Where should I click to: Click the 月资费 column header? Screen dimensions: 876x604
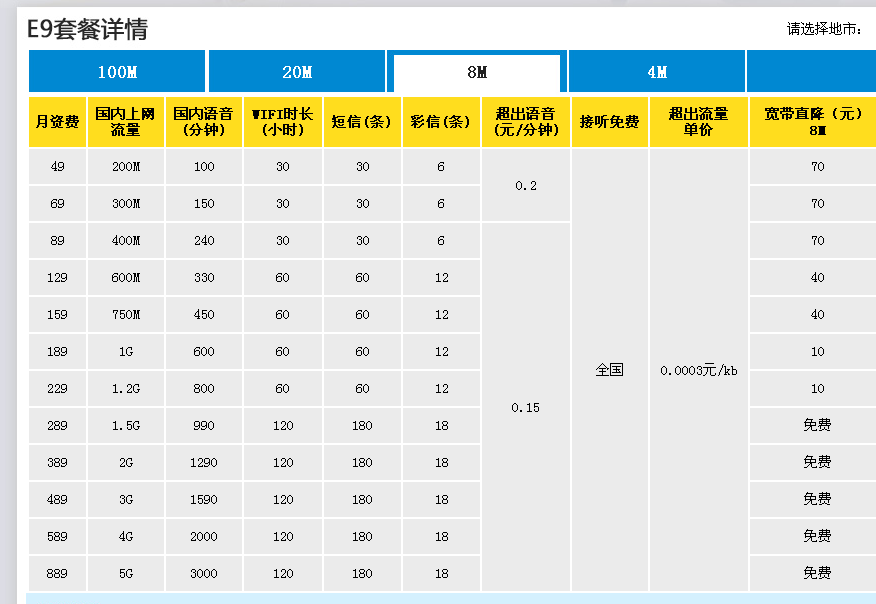(57, 122)
